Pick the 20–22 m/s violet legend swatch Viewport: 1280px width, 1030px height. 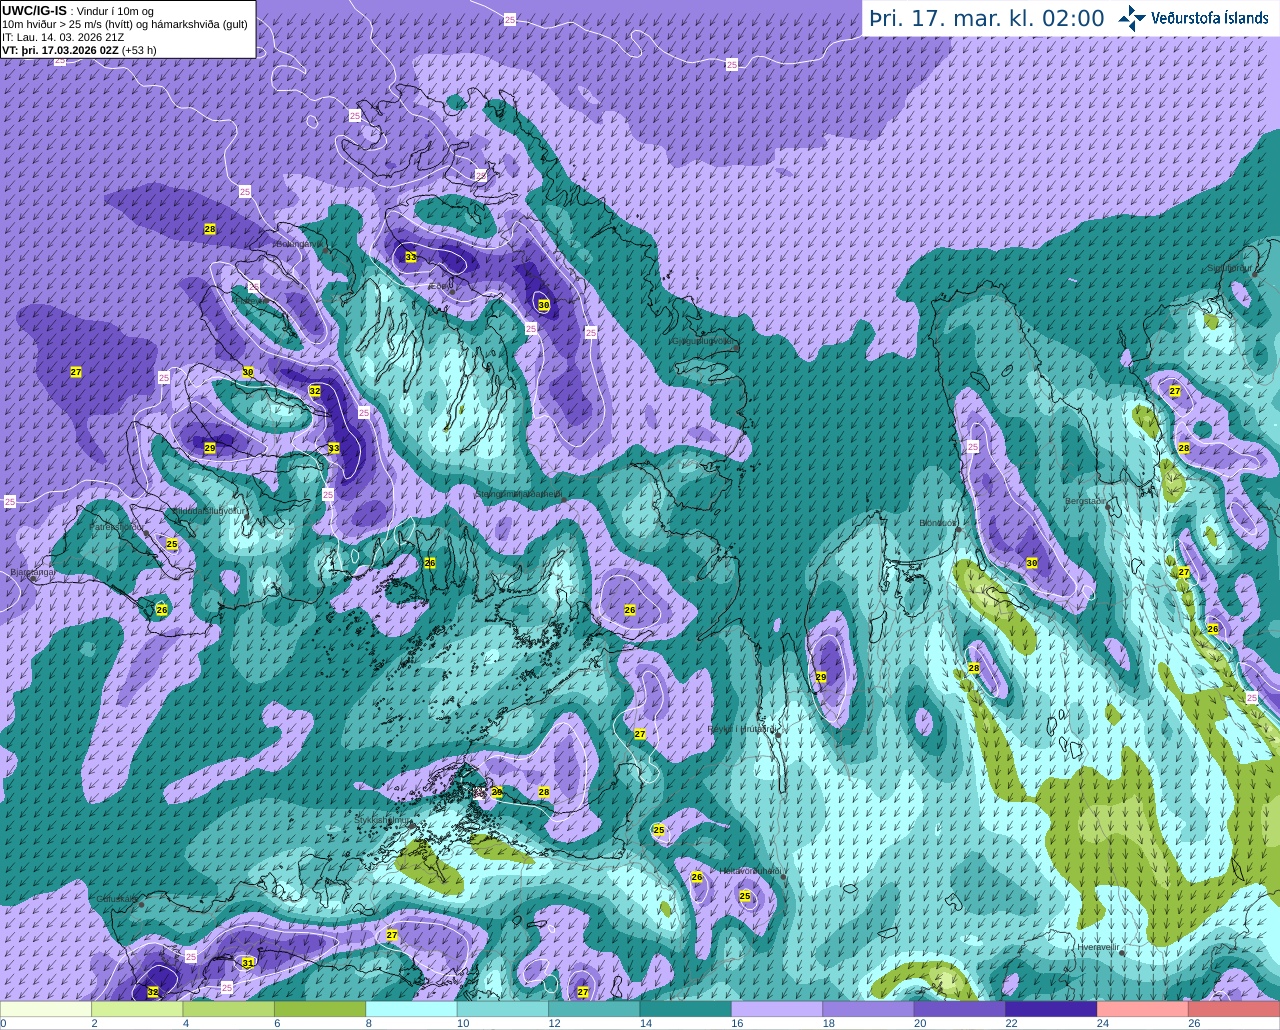959,1009
